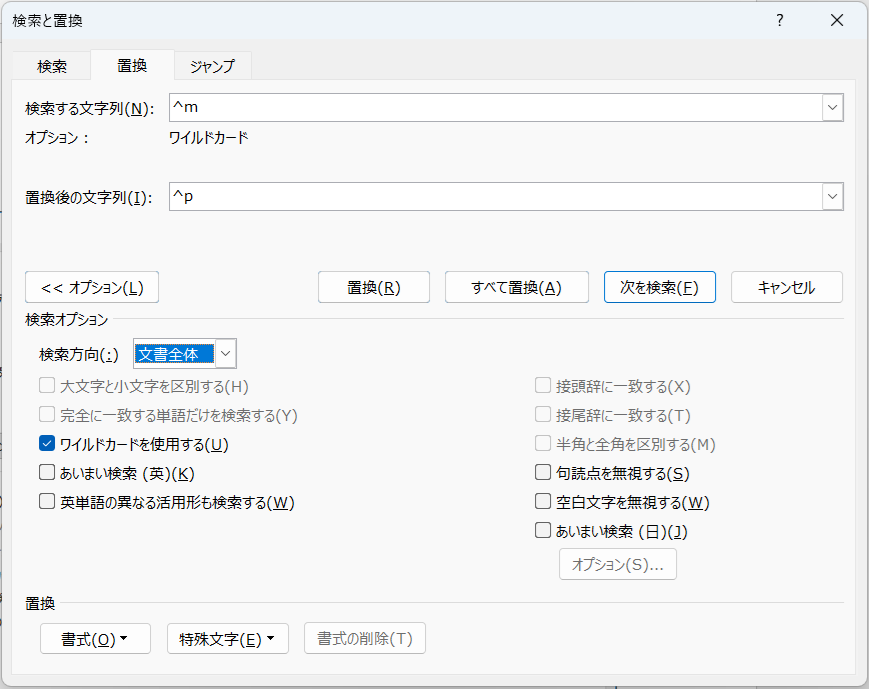Screen dimensions: 869x689
Task: Open the 書式 dropdown menu button
Action: point(95,639)
